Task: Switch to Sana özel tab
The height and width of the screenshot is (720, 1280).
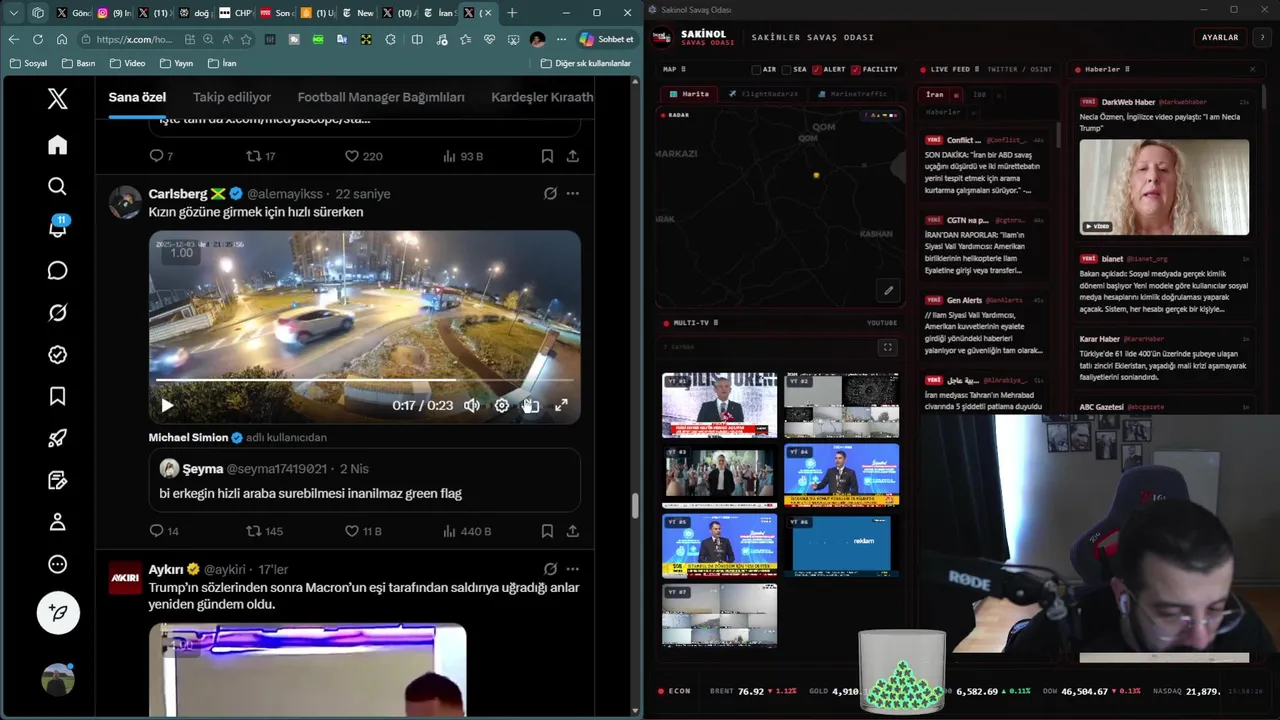Action: 137,98
